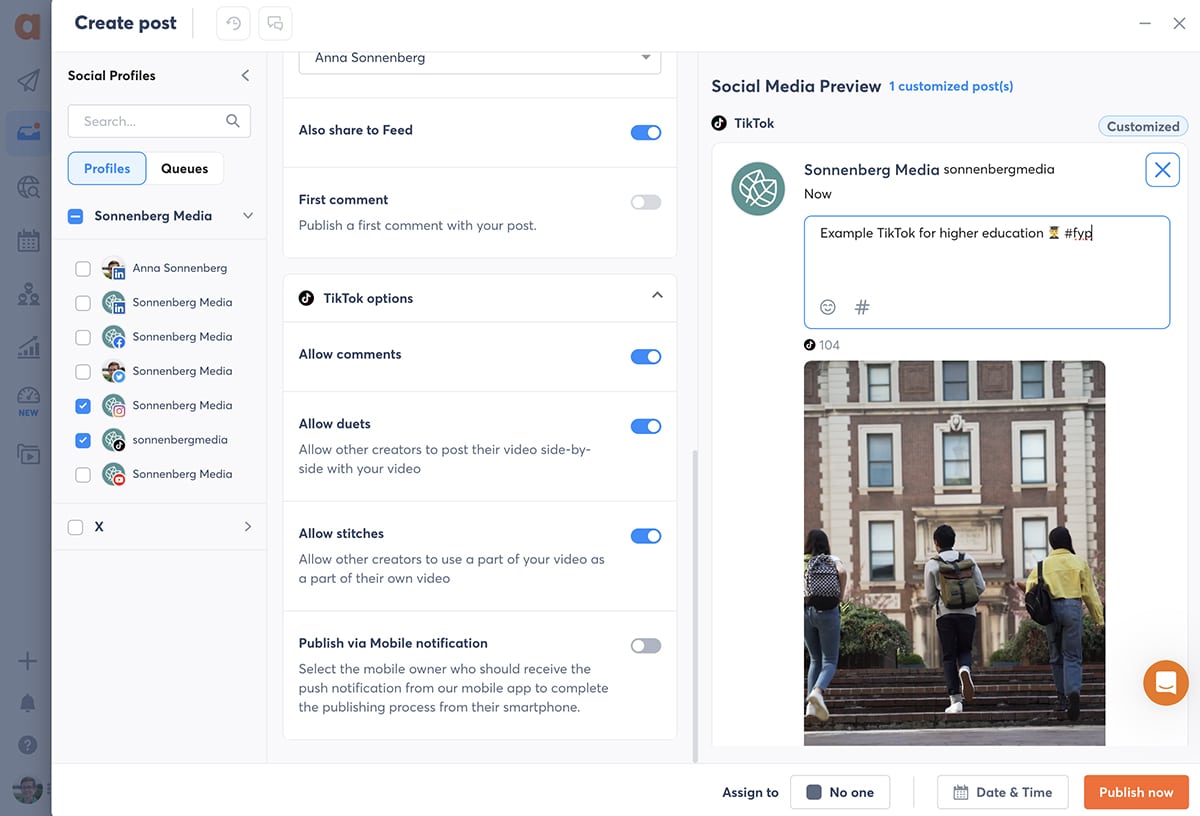Open the Assign to No one dropdown

840,792
